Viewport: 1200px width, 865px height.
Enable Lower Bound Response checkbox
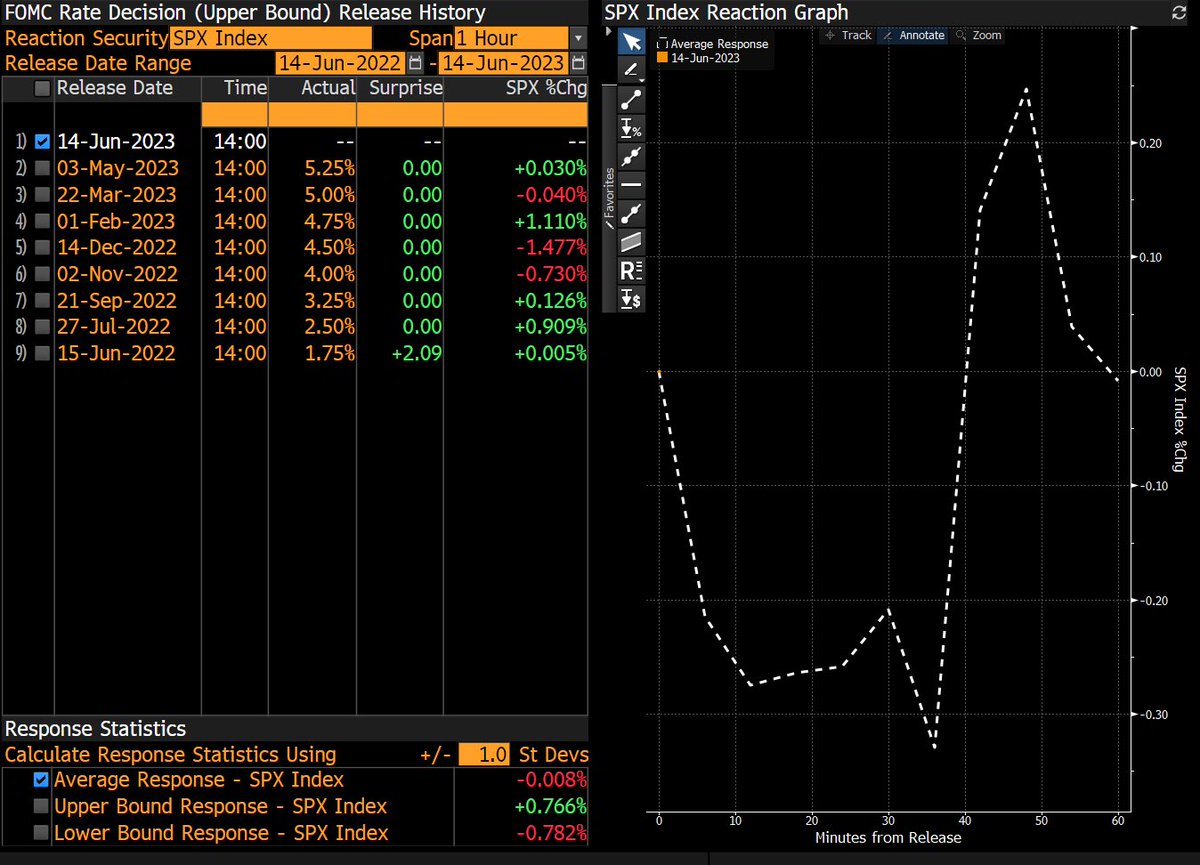pos(42,832)
